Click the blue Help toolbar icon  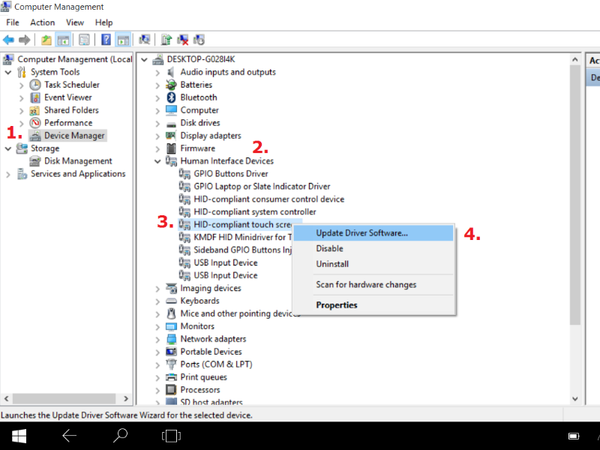pos(104,40)
